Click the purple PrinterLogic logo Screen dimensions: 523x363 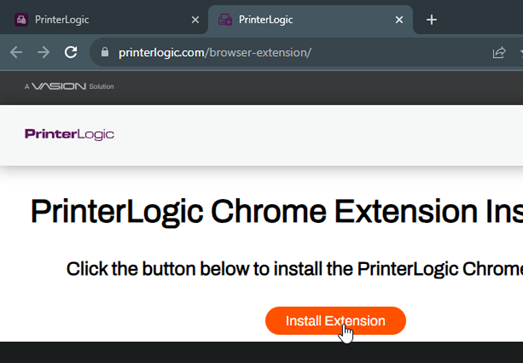[69, 134]
